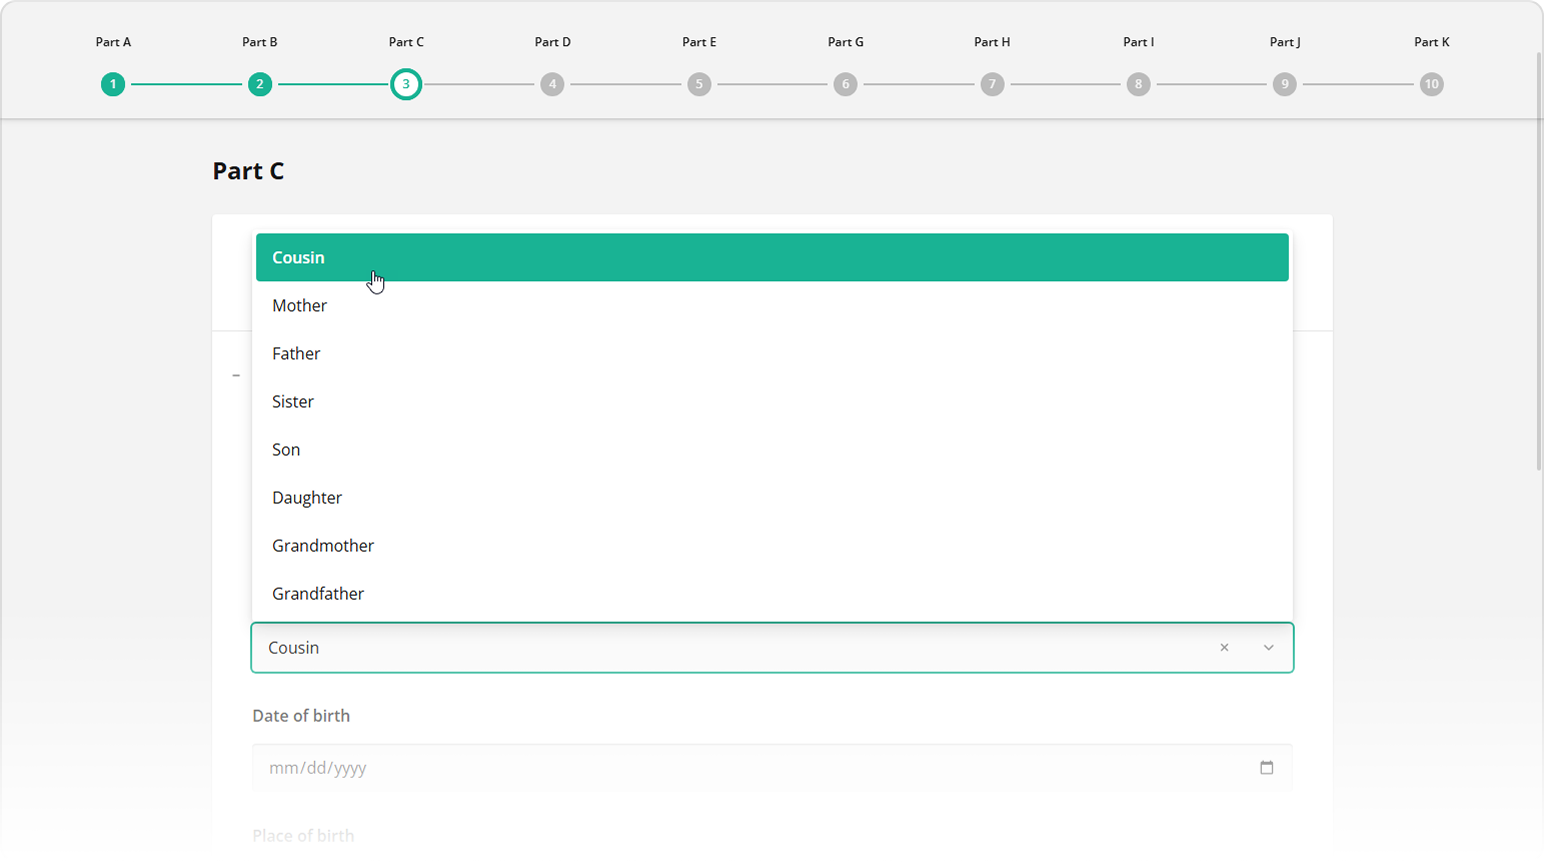Click the completed checkmark circle under Part A
This screenshot has width=1544, height=864.
pyautogui.click(x=113, y=84)
